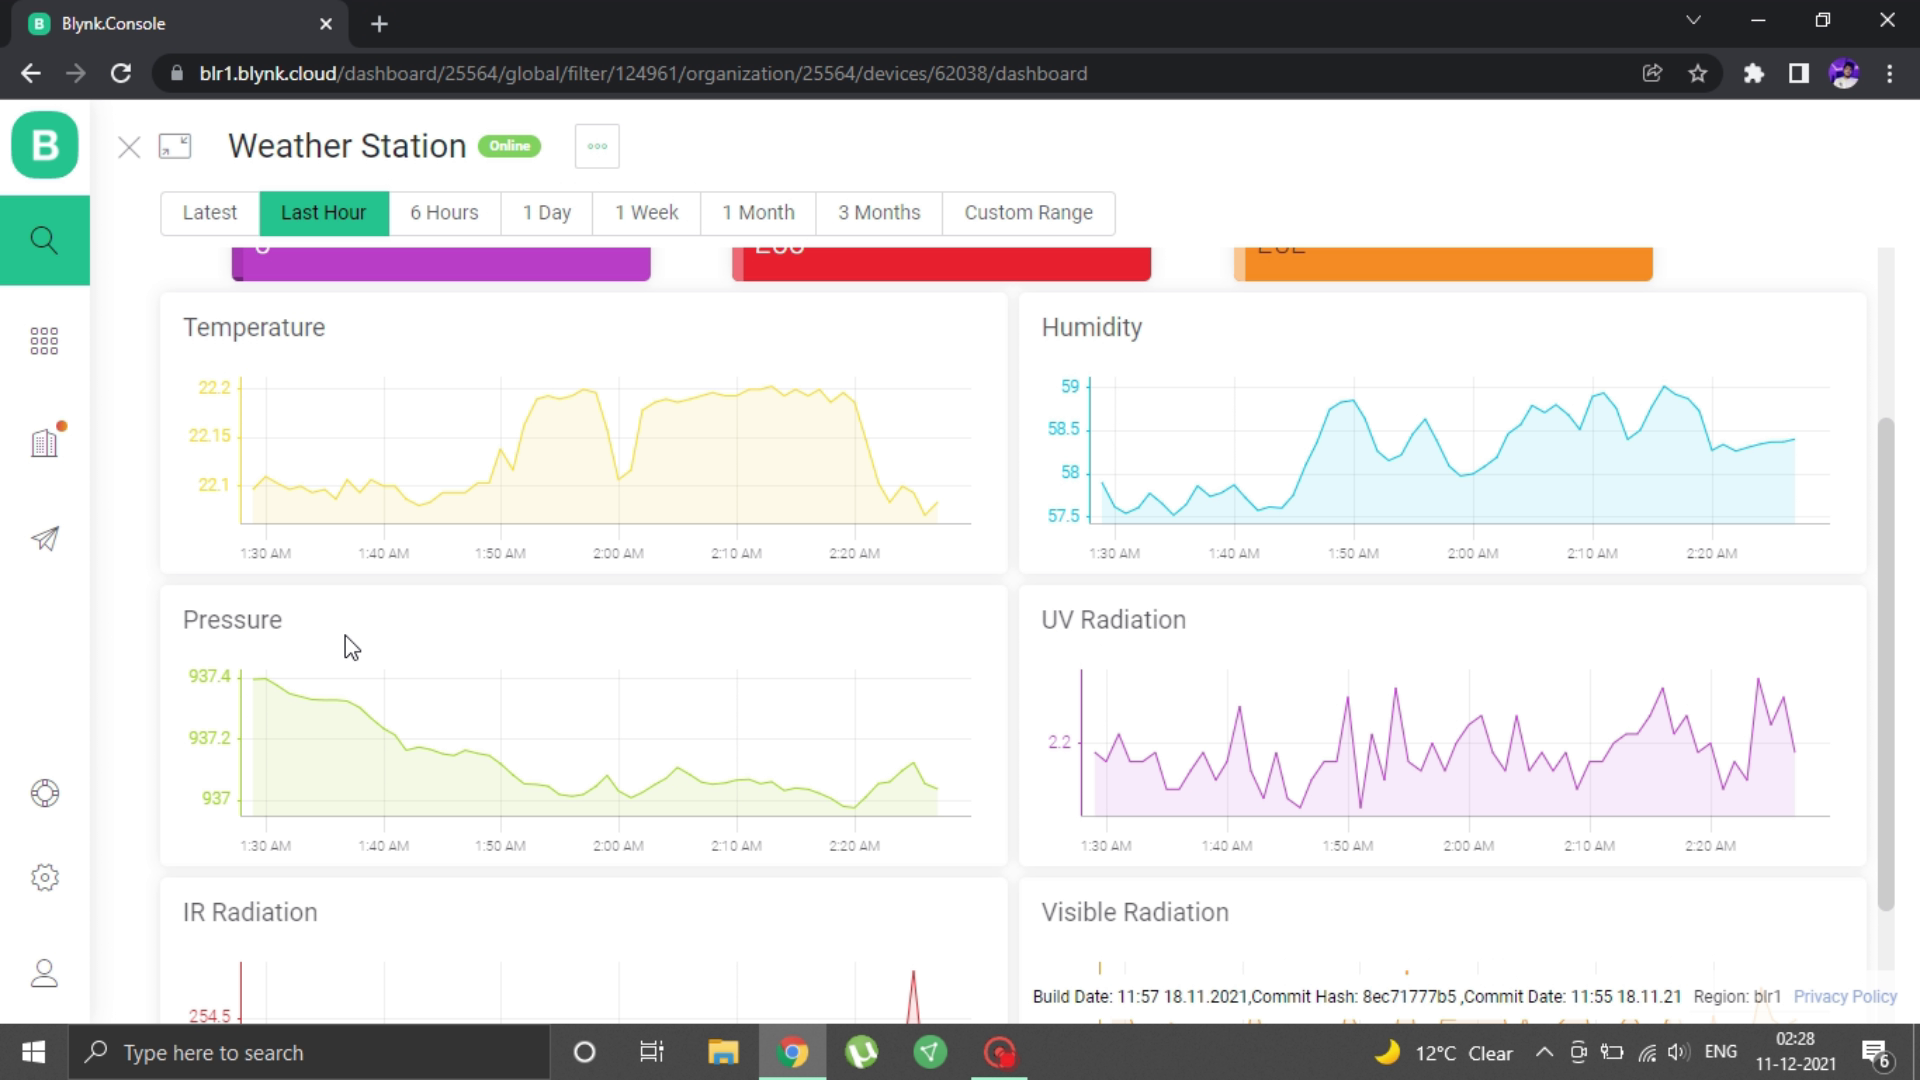The height and width of the screenshot is (1080, 1920).
Task: Switch to 3 Months range
Action: tap(879, 213)
